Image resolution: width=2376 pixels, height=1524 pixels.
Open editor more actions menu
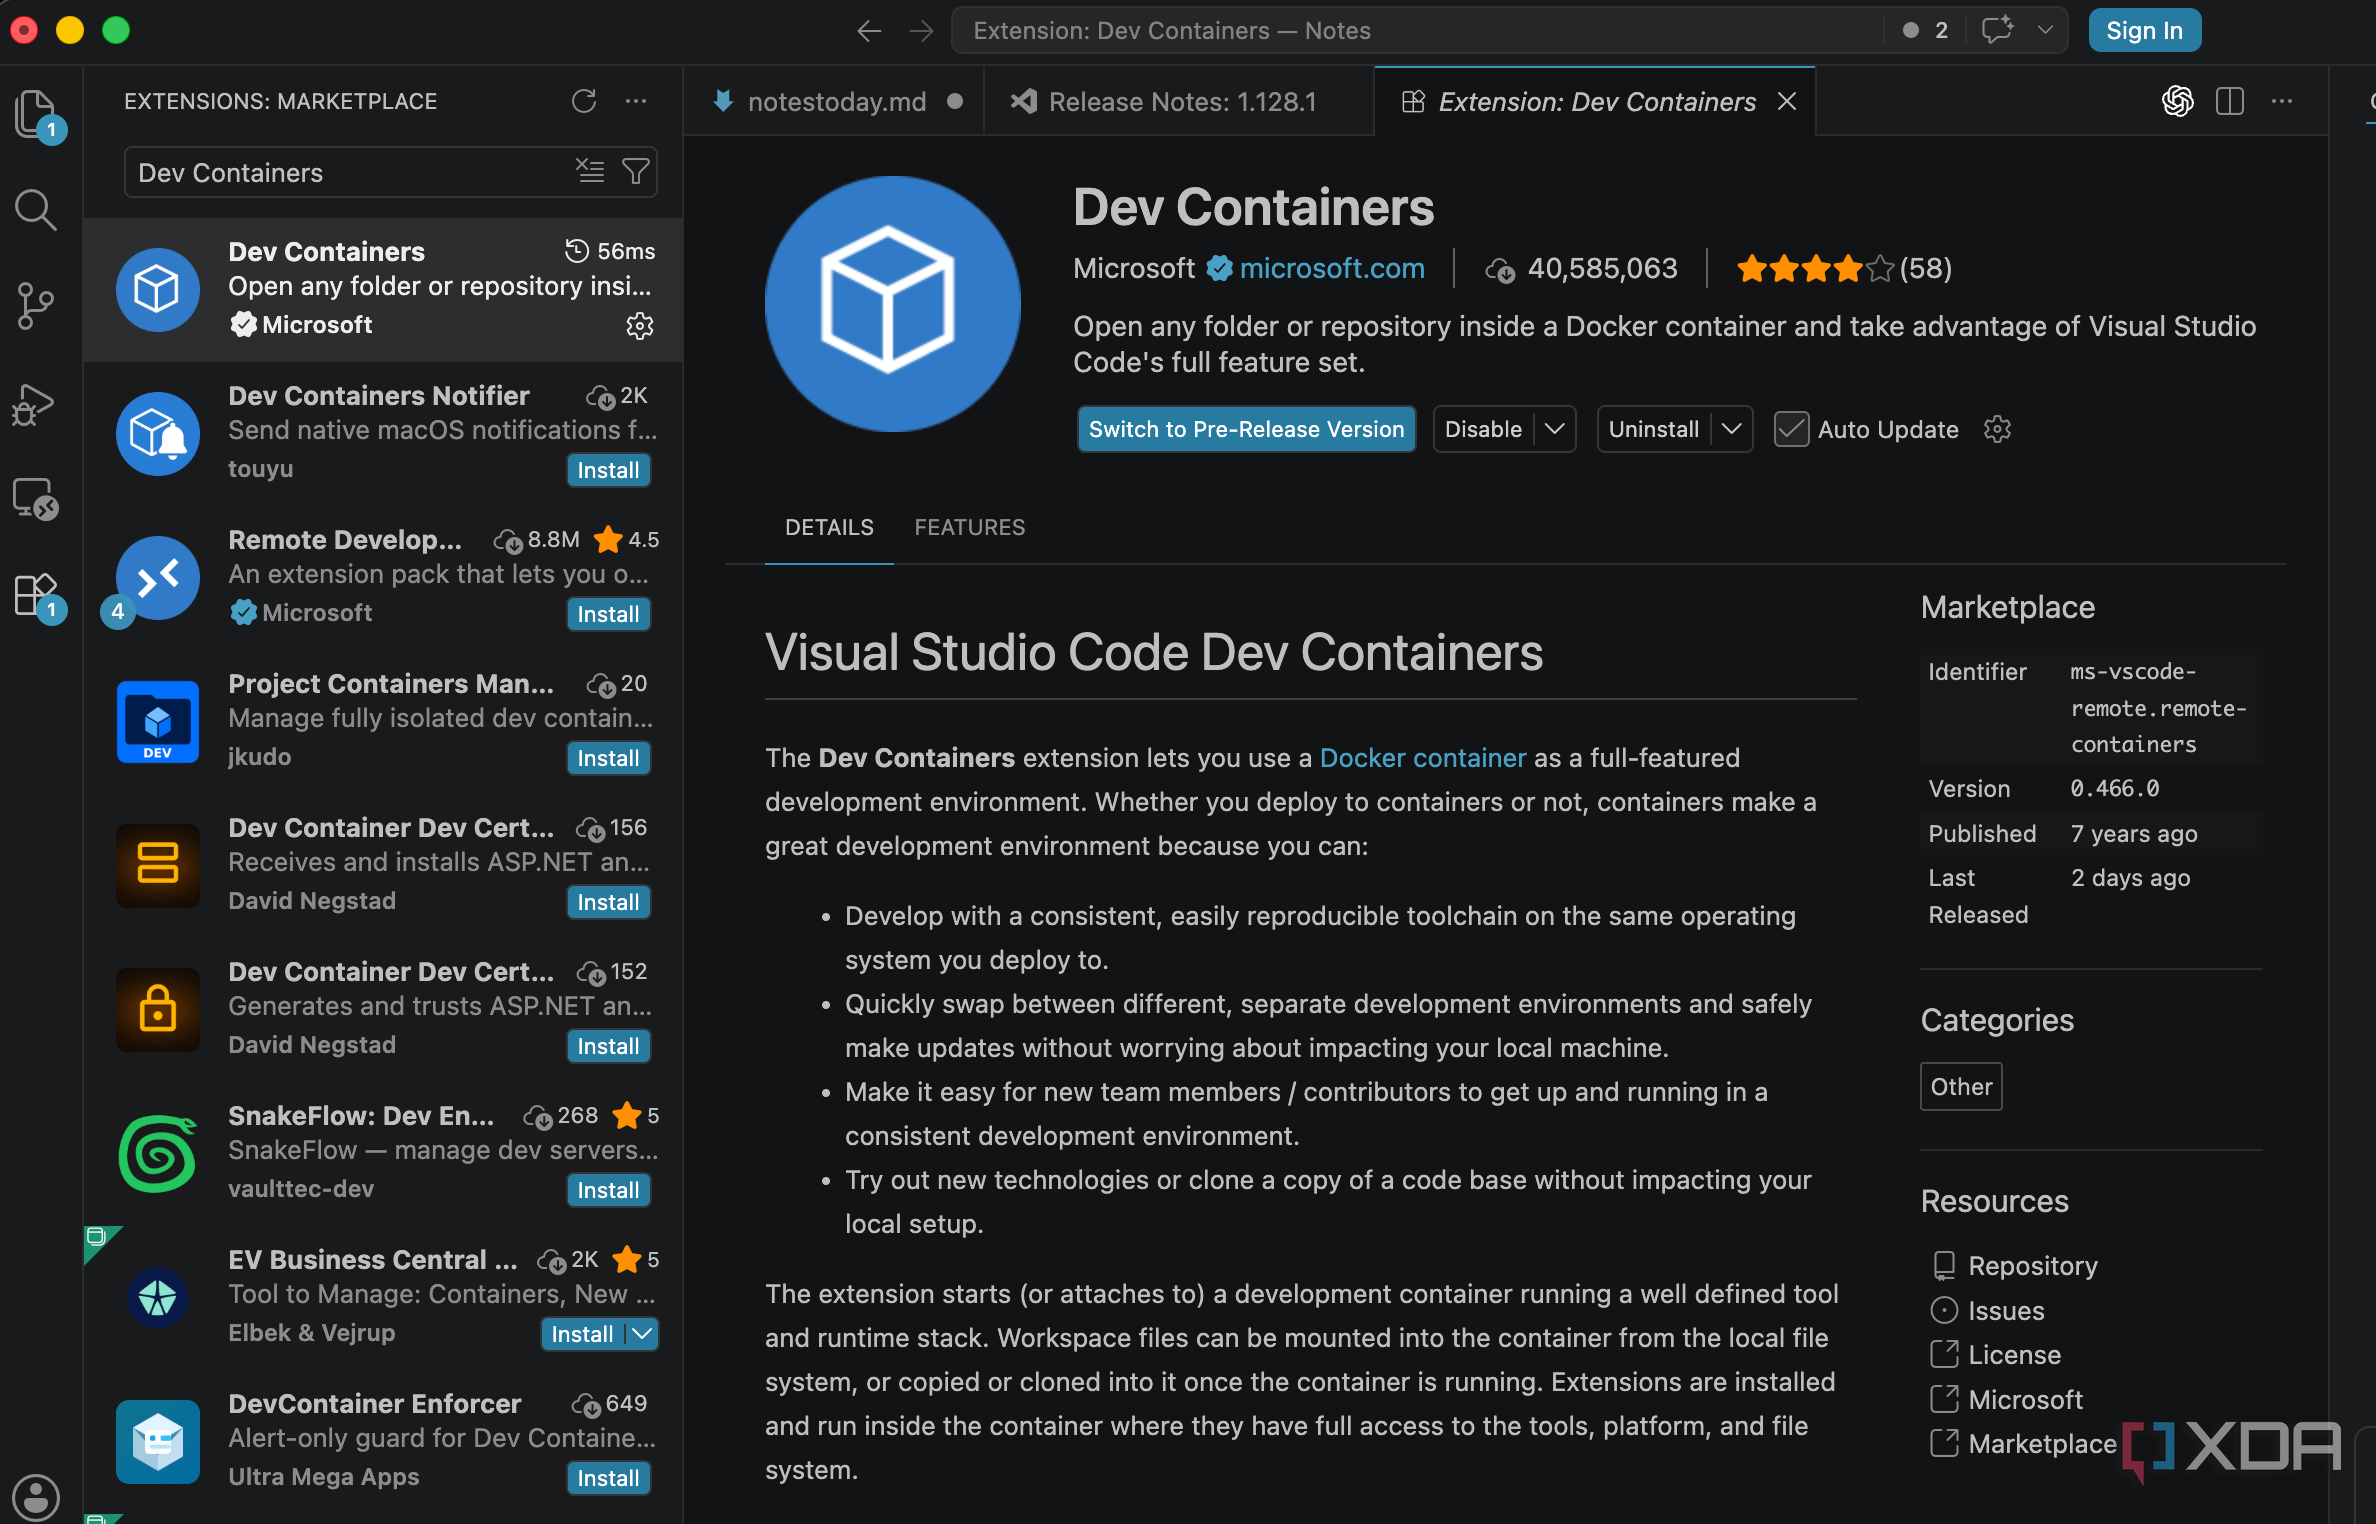coord(2282,101)
